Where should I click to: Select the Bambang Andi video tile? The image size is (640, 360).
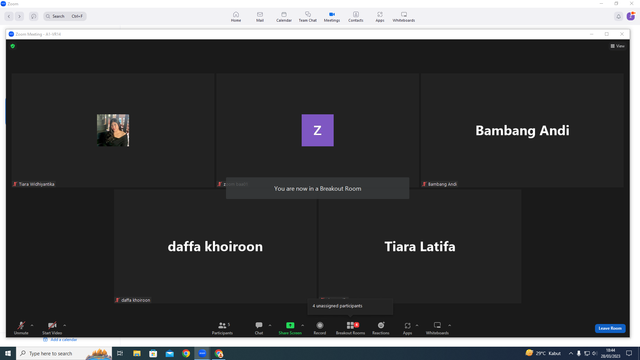[x=522, y=131]
